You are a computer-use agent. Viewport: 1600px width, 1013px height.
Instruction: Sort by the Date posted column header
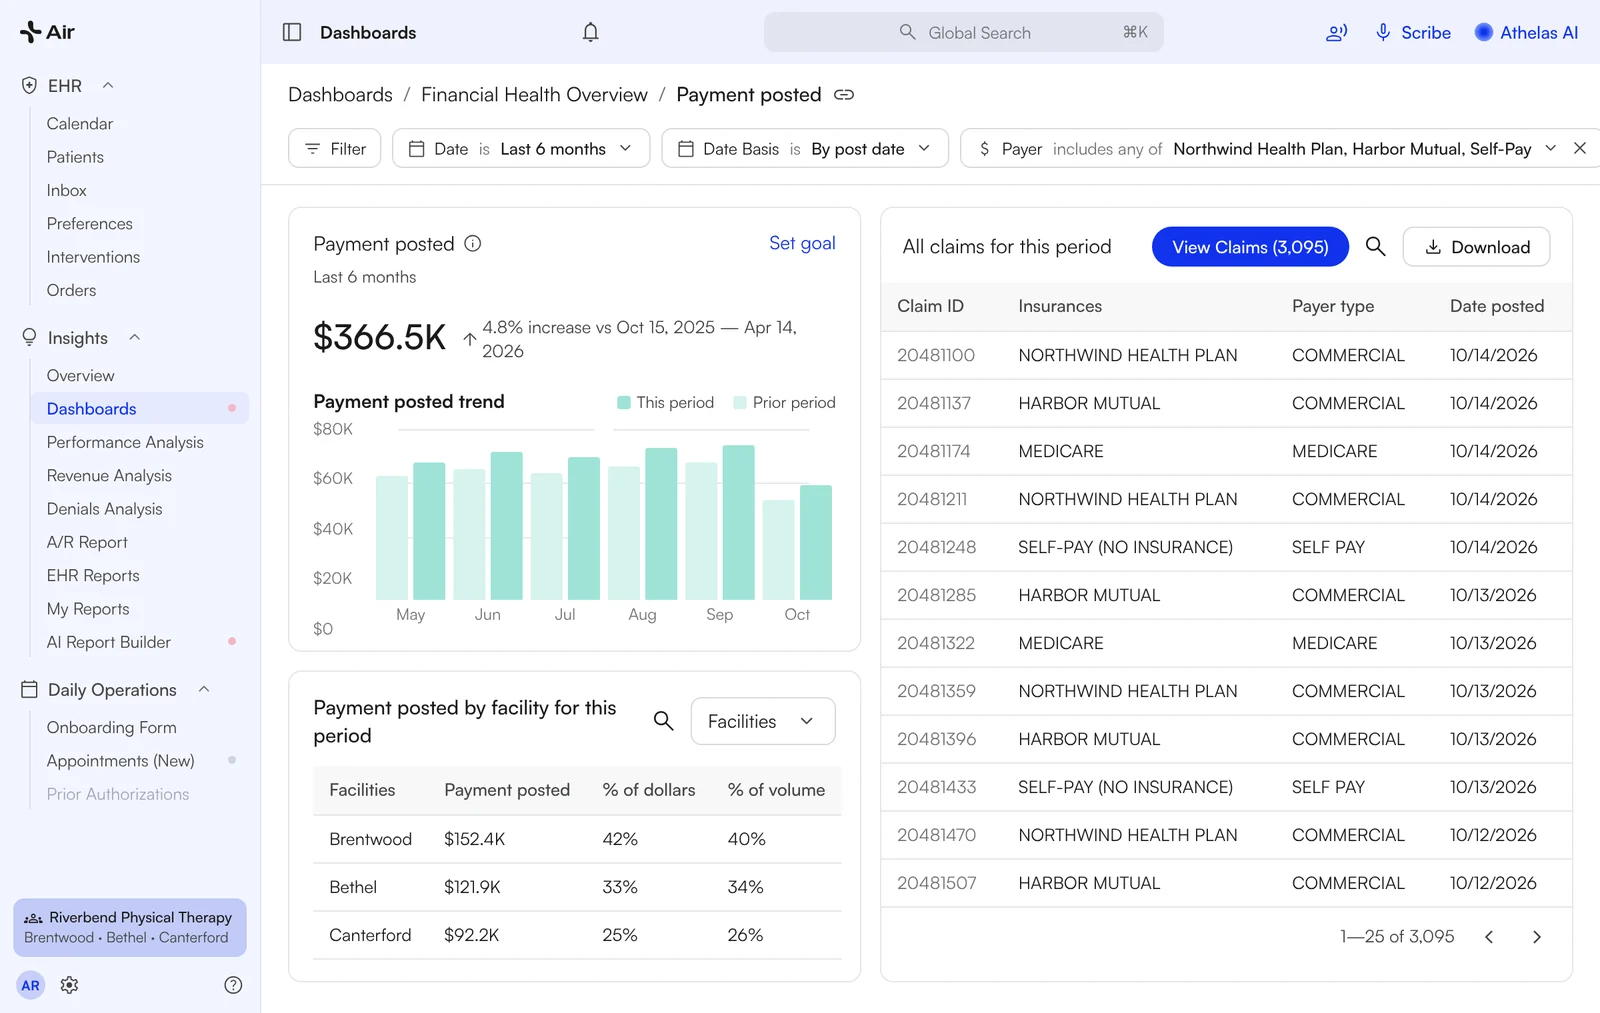pos(1497,306)
